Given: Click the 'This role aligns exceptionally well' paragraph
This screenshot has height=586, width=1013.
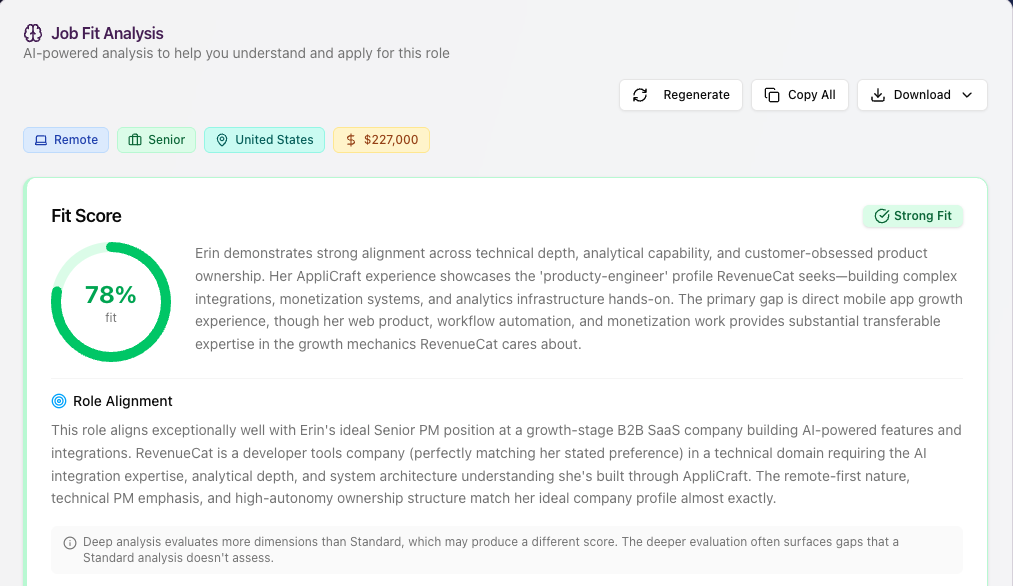Looking at the screenshot, I should tap(506, 465).
